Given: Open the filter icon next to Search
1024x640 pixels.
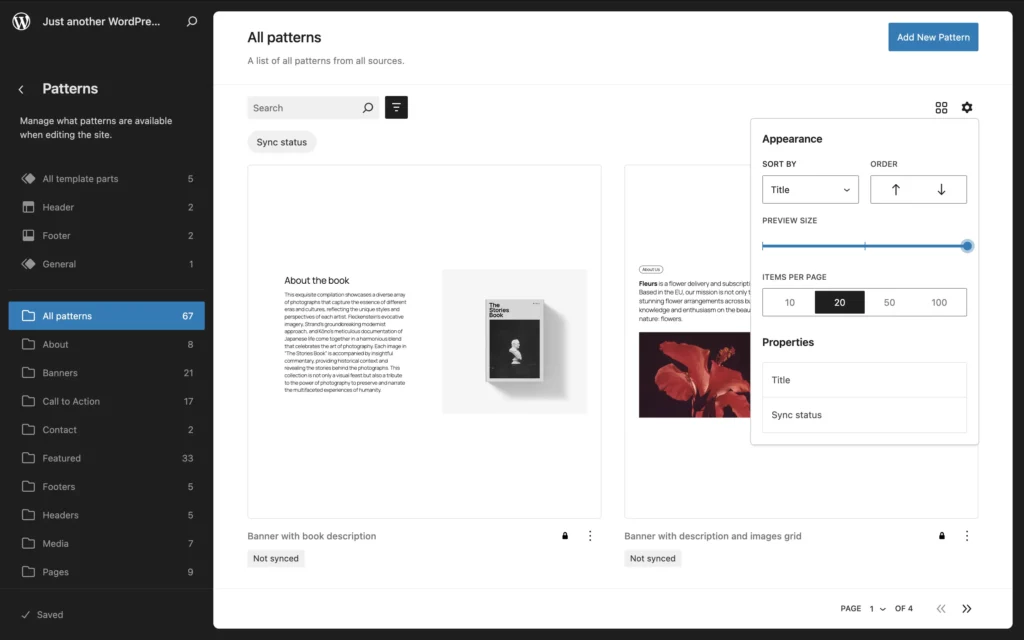Looking at the screenshot, I should [396, 108].
